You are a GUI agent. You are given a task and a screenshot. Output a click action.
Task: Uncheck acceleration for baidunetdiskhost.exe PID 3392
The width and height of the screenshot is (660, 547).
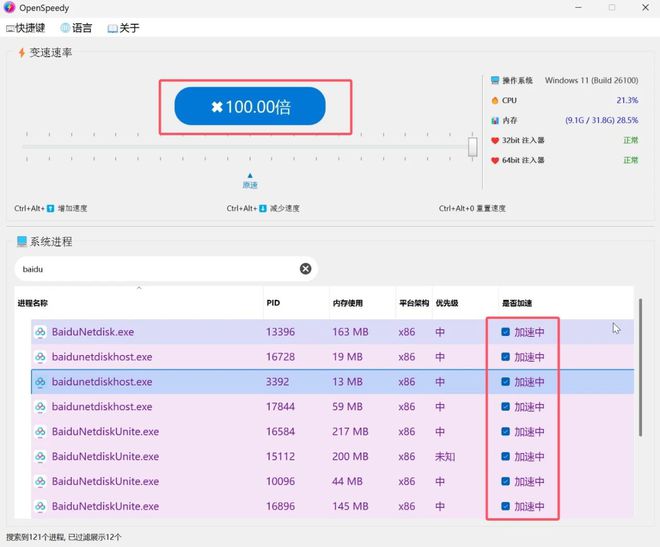click(x=506, y=382)
